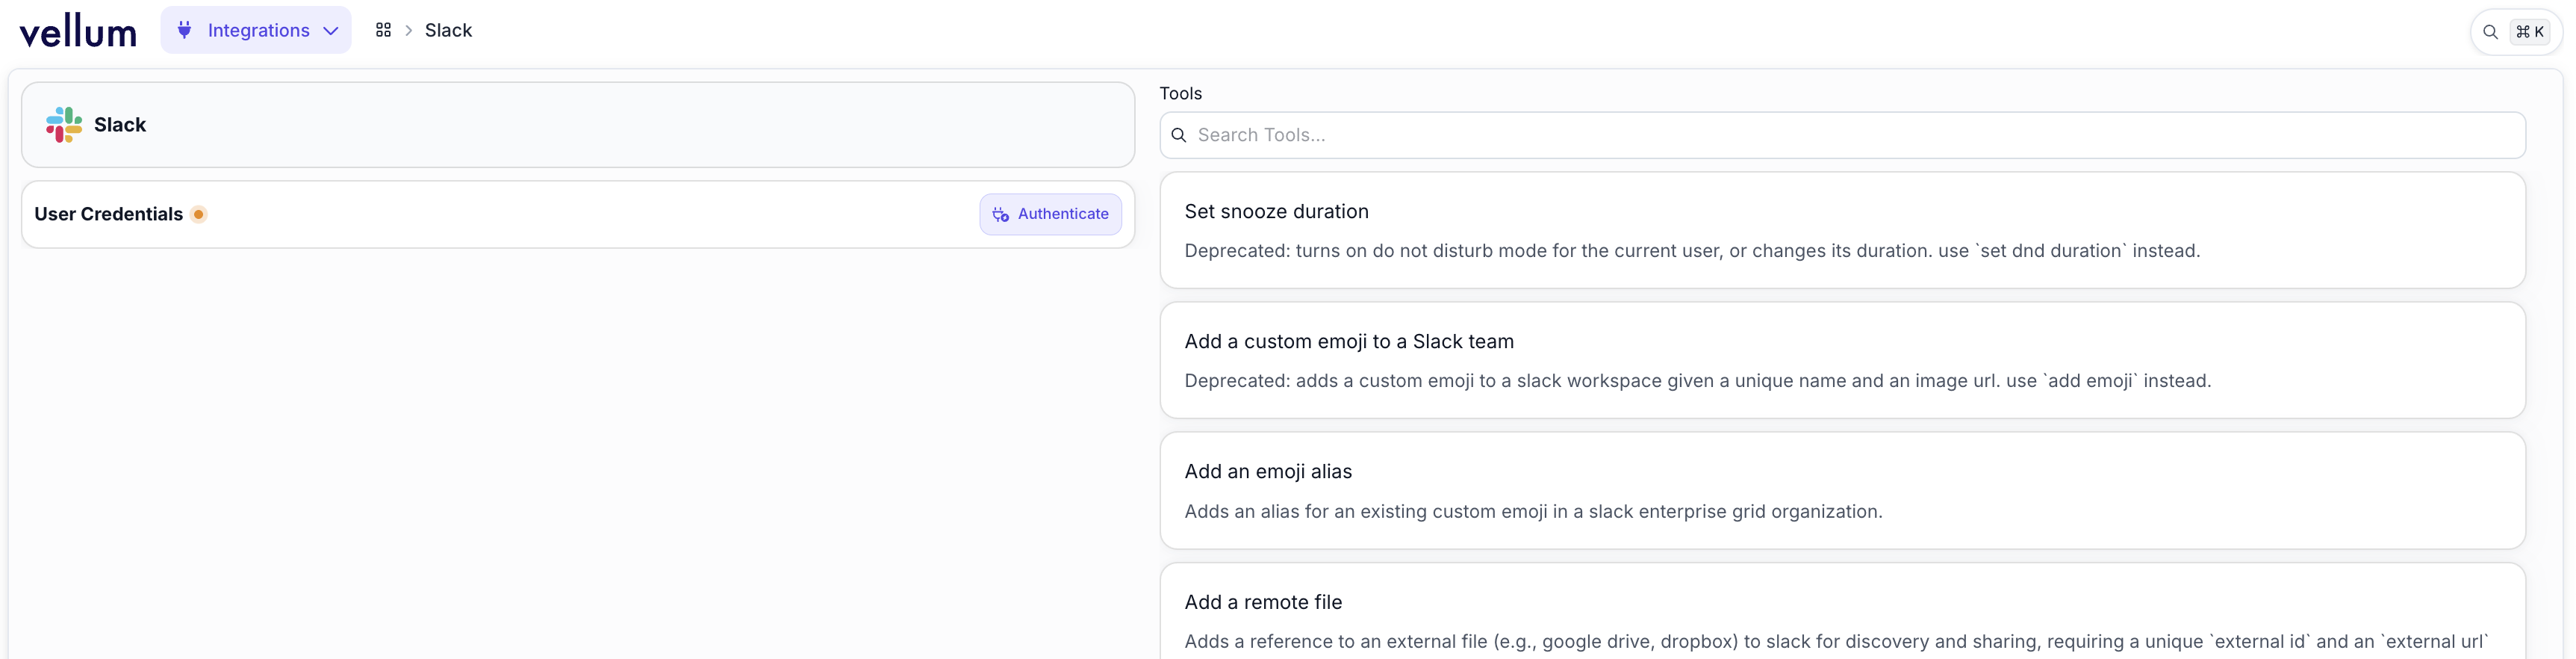Screen dimensions: 2576x659
Task: Click the vellum logo
Action: 78,32
